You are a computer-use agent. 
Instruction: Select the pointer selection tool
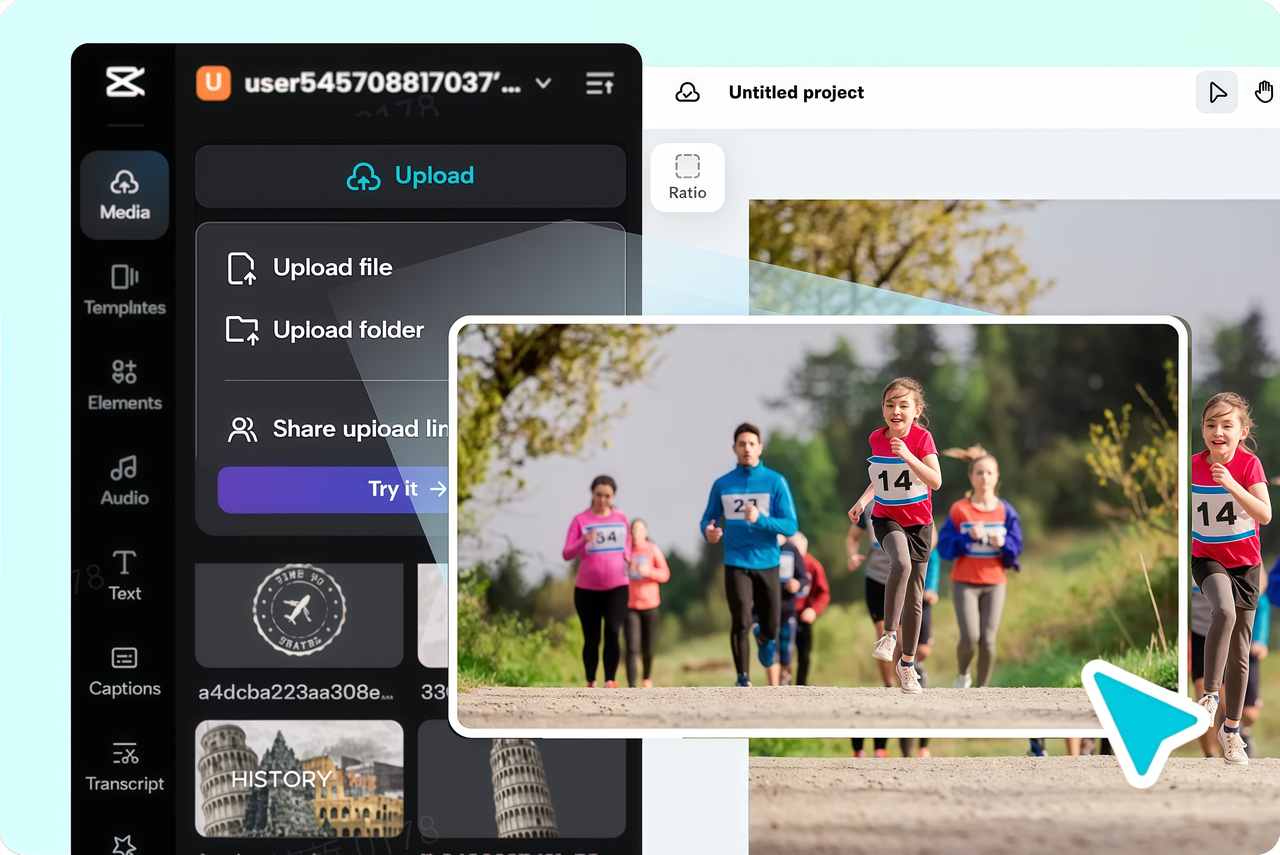click(x=1217, y=93)
